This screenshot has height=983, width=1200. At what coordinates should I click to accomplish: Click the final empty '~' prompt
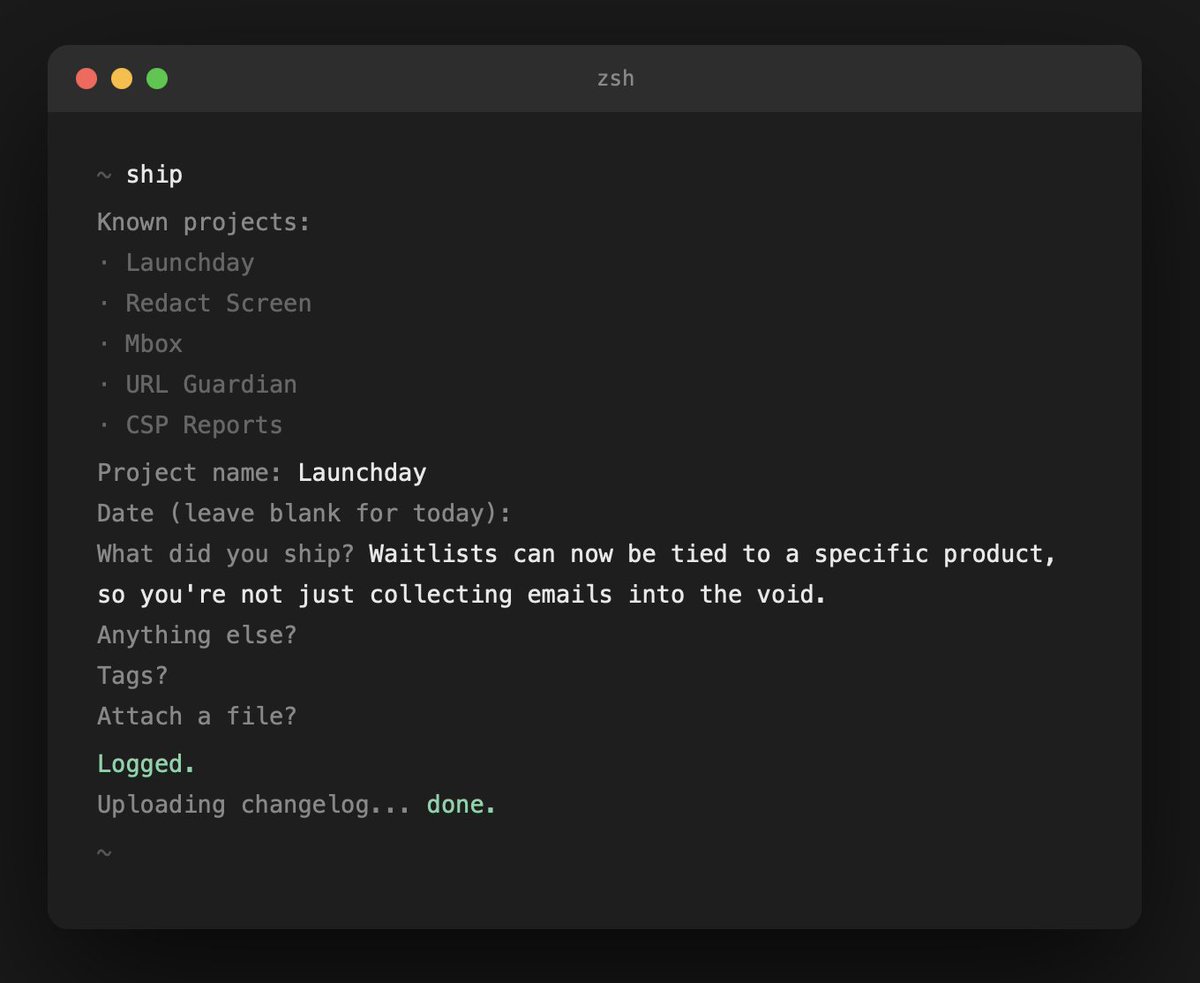tap(104, 852)
